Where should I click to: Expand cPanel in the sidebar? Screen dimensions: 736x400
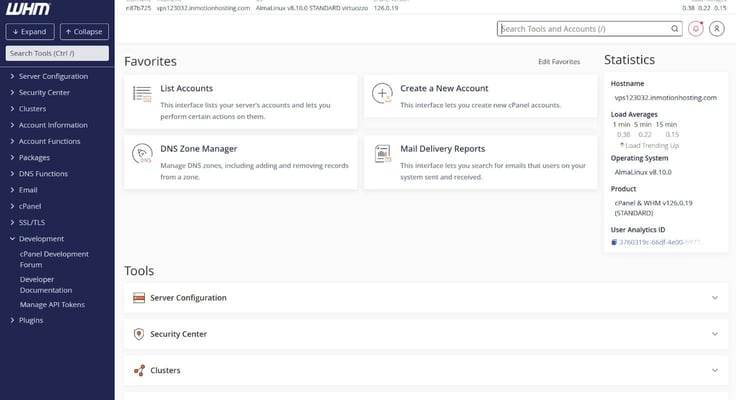click(x=12, y=206)
